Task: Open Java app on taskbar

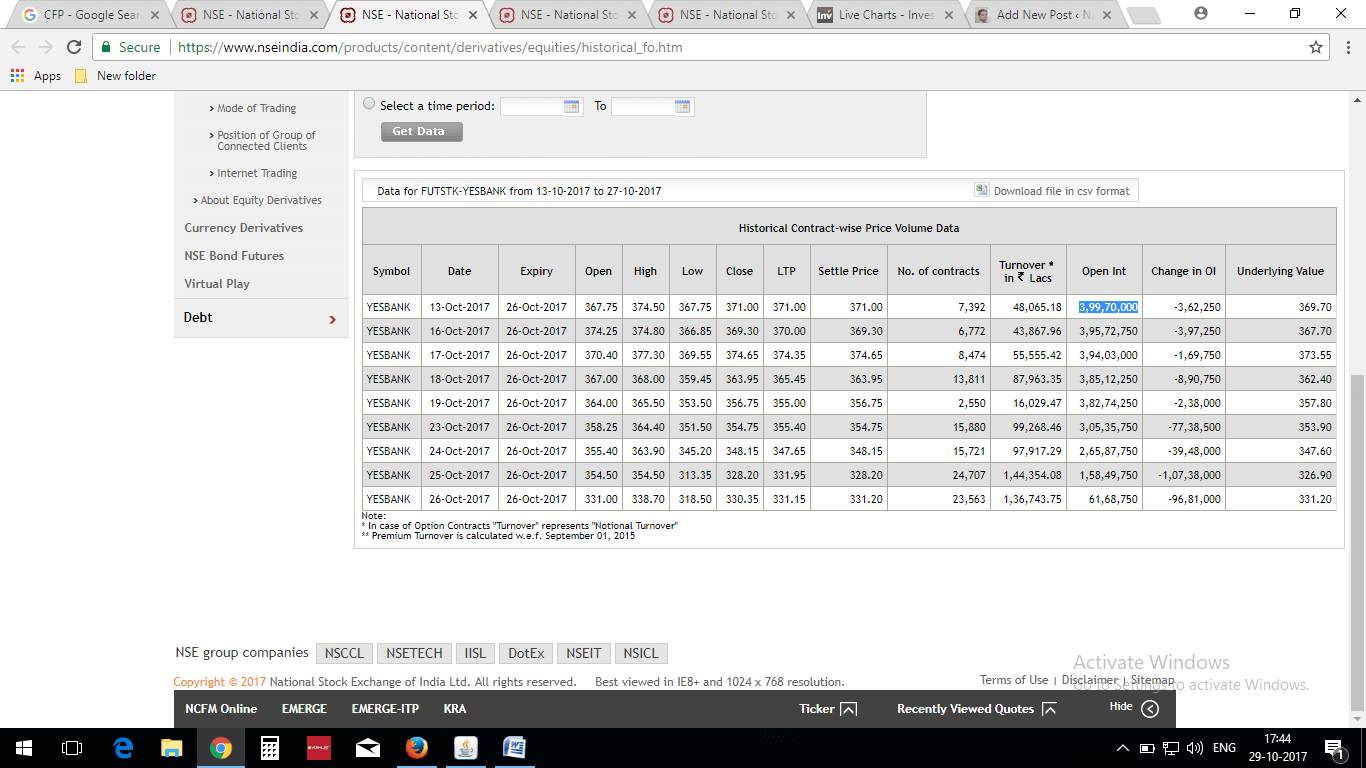Action: (466, 748)
